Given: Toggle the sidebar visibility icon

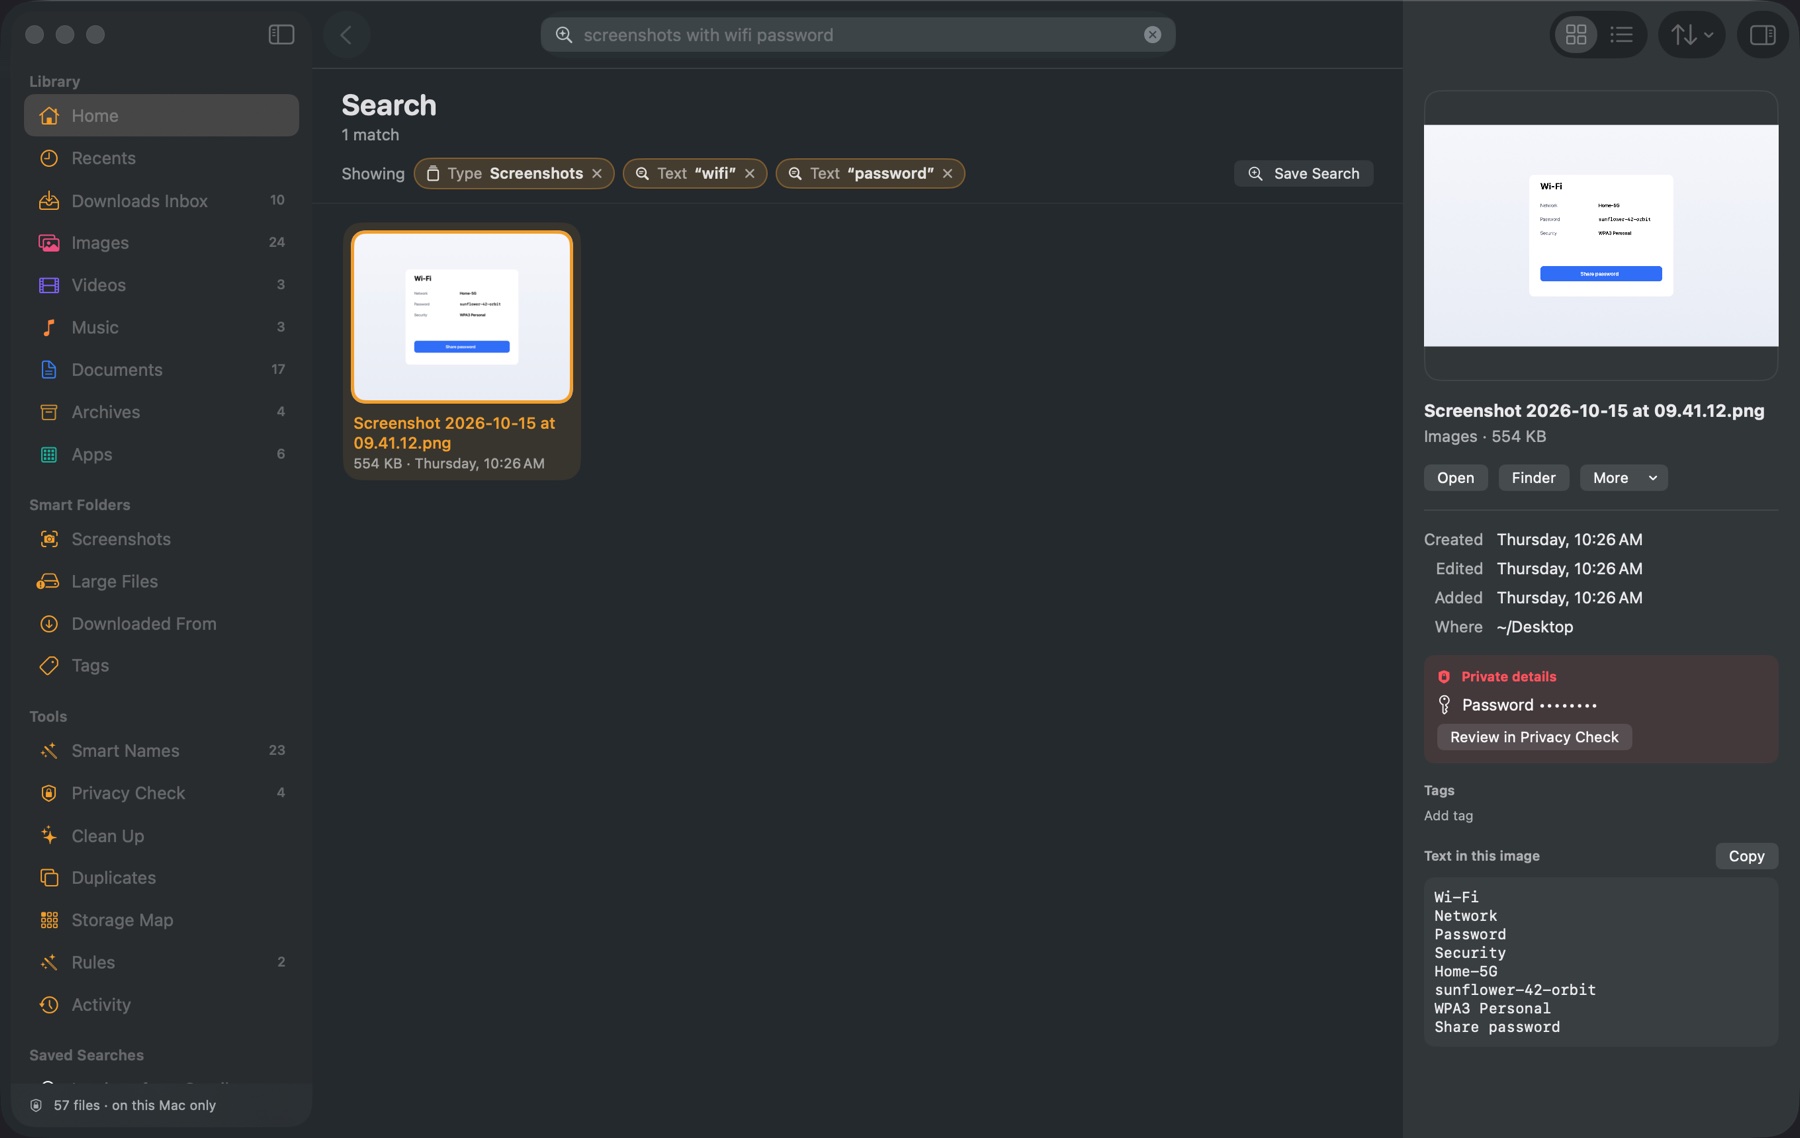Looking at the screenshot, I should (281, 35).
